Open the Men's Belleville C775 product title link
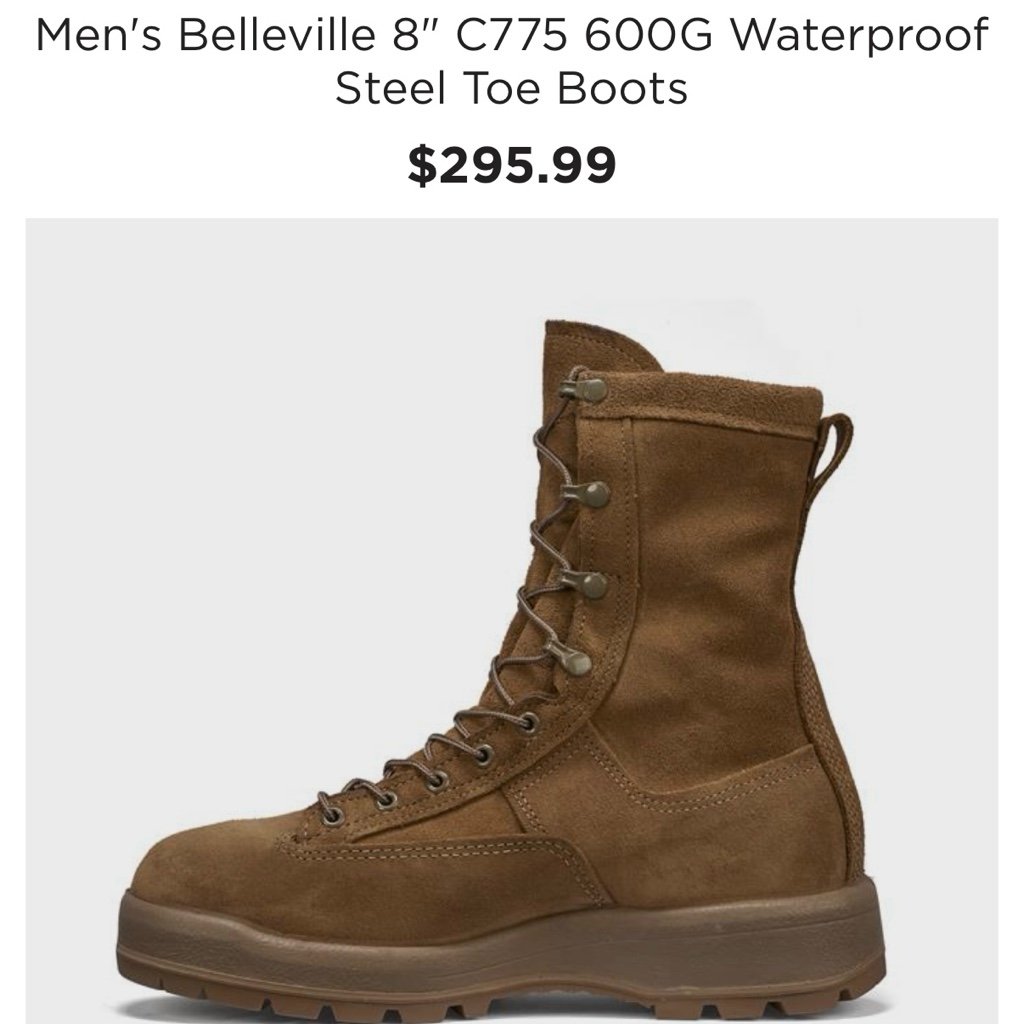This screenshot has height=1024, width=1024. point(511,61)
